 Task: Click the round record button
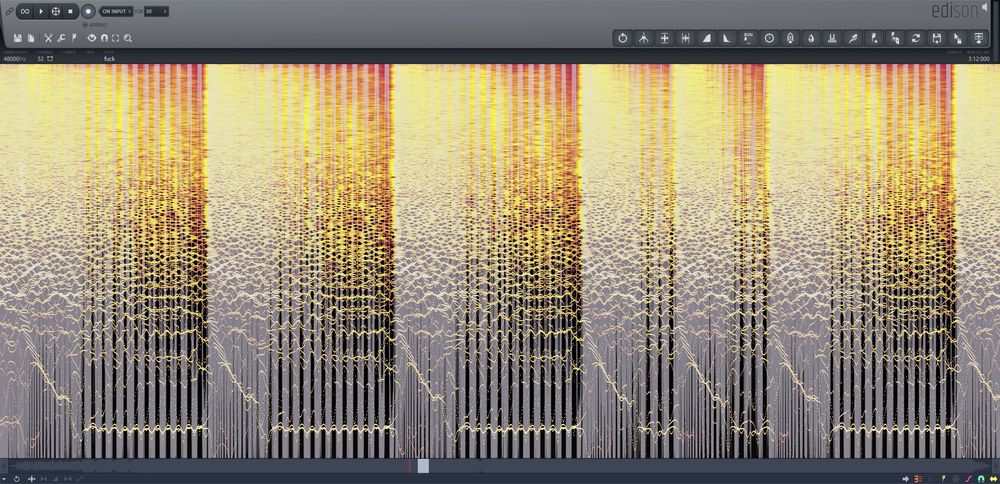tap(89, 11)
